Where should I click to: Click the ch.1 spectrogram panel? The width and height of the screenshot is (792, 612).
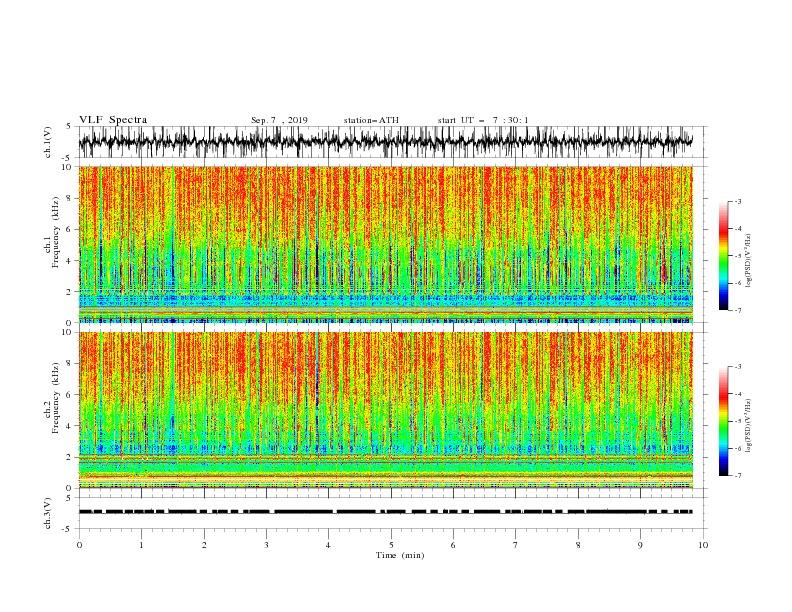pos(385,244)
